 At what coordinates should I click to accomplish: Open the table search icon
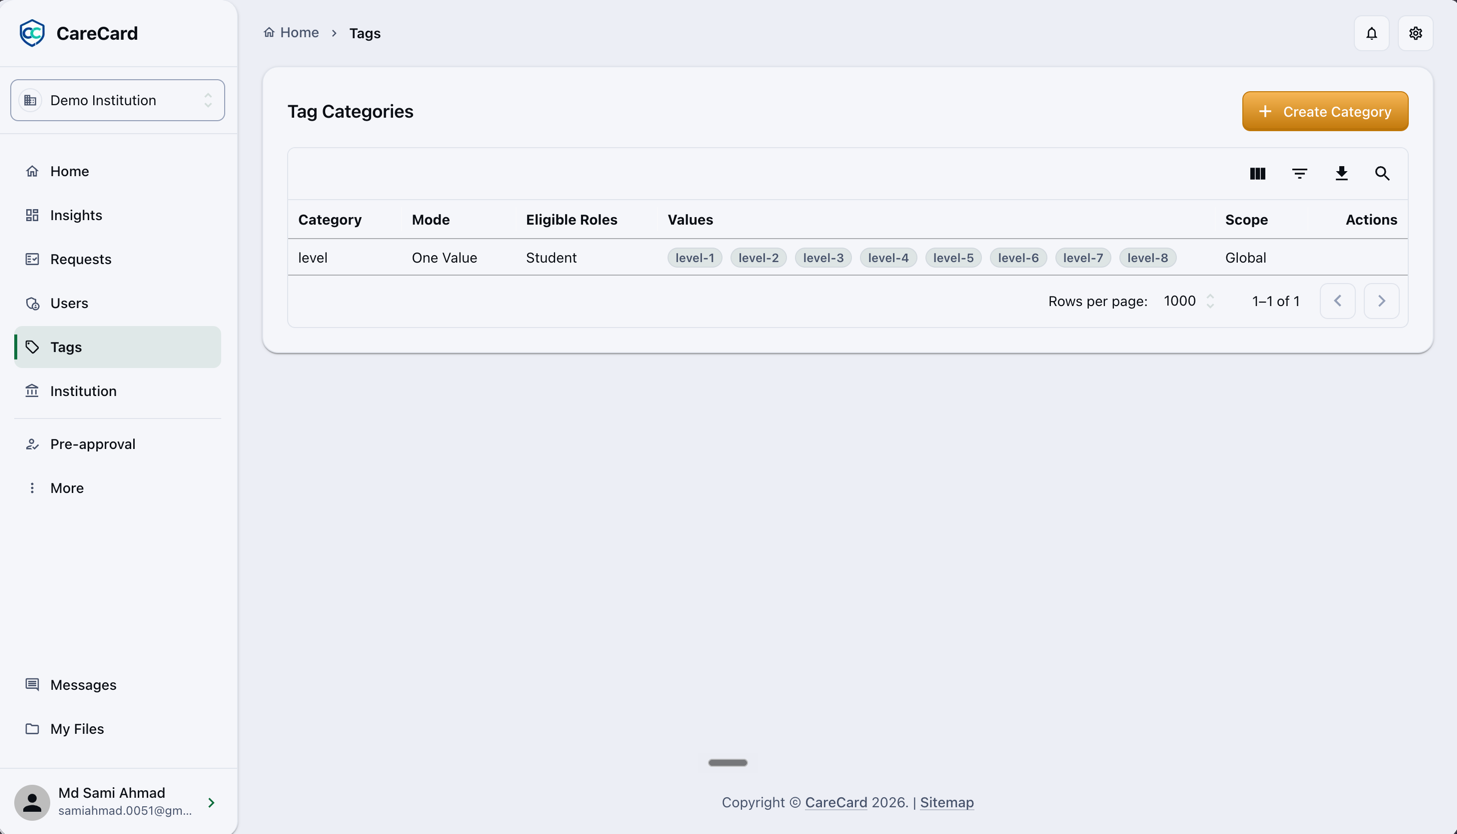pos(1382,174)
